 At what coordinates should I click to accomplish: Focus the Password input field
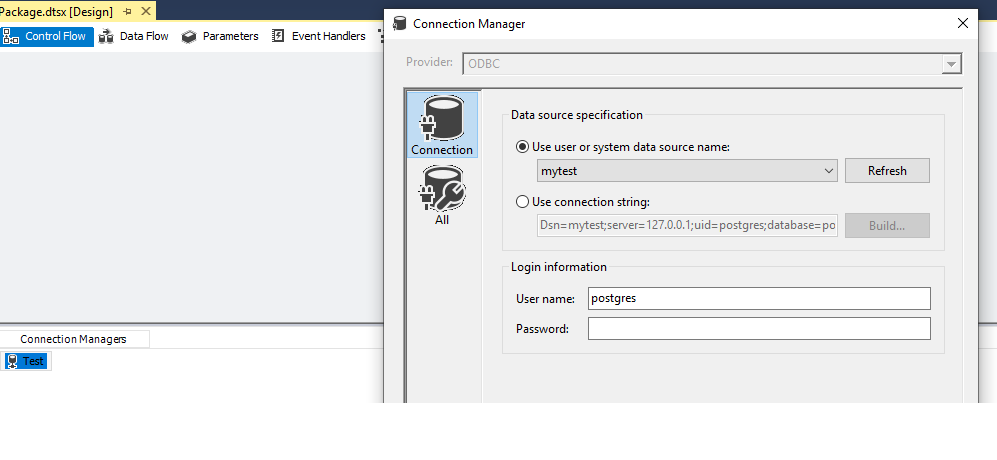click(759, 328)
